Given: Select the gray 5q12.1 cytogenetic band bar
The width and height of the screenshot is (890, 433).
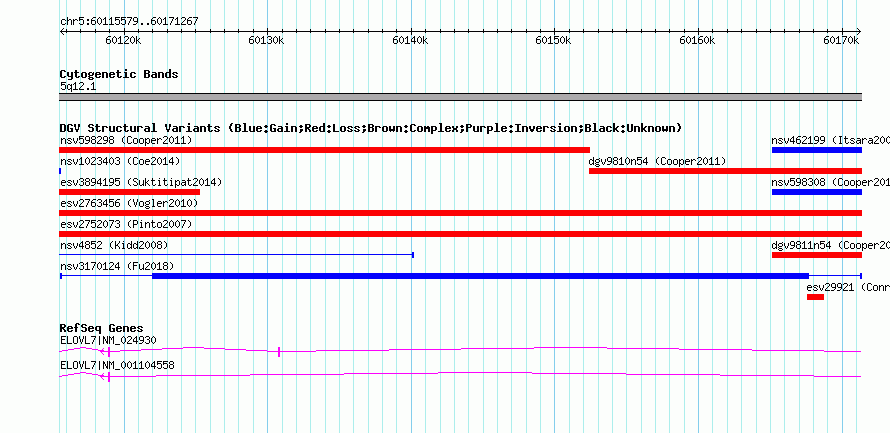Looking at the screenshot, I should 460,97.
